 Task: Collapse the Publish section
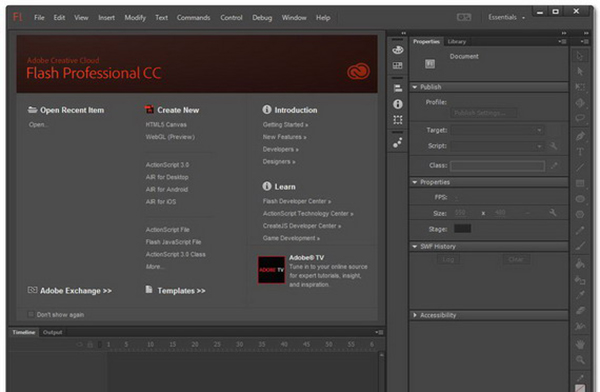[x=414, y=87]
